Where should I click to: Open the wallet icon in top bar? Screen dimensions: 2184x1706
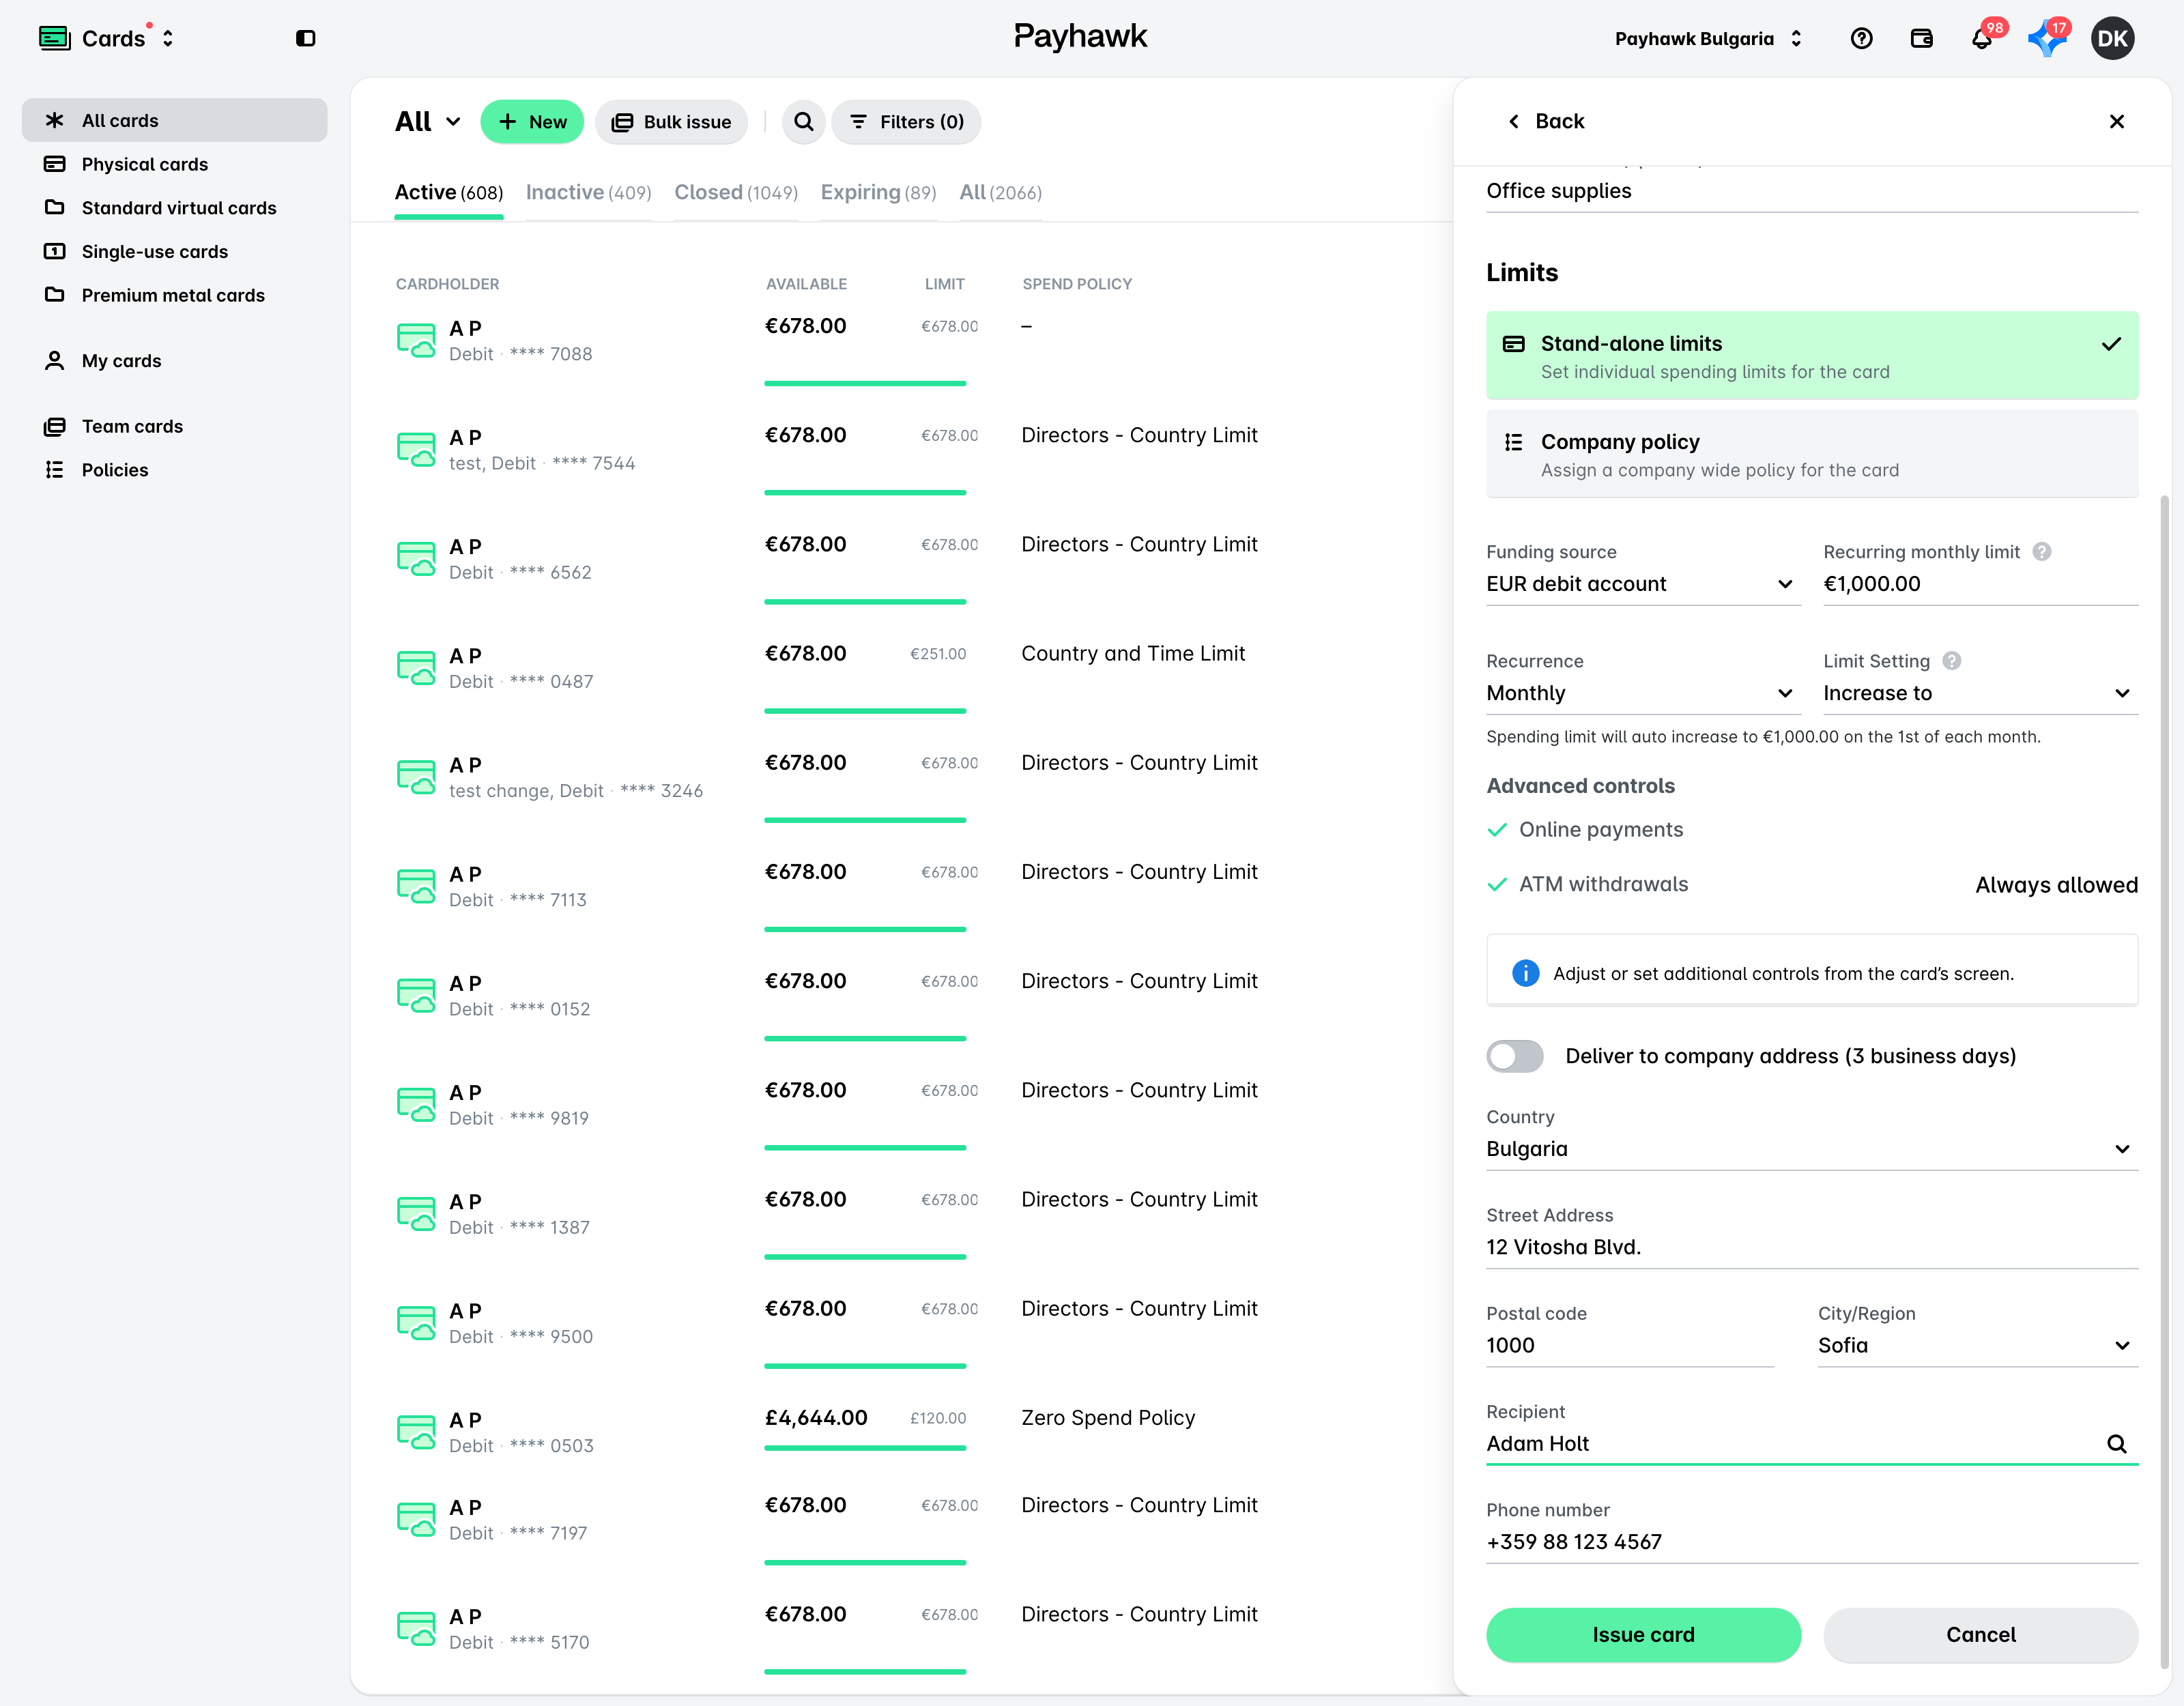[x=1921, y=38]
